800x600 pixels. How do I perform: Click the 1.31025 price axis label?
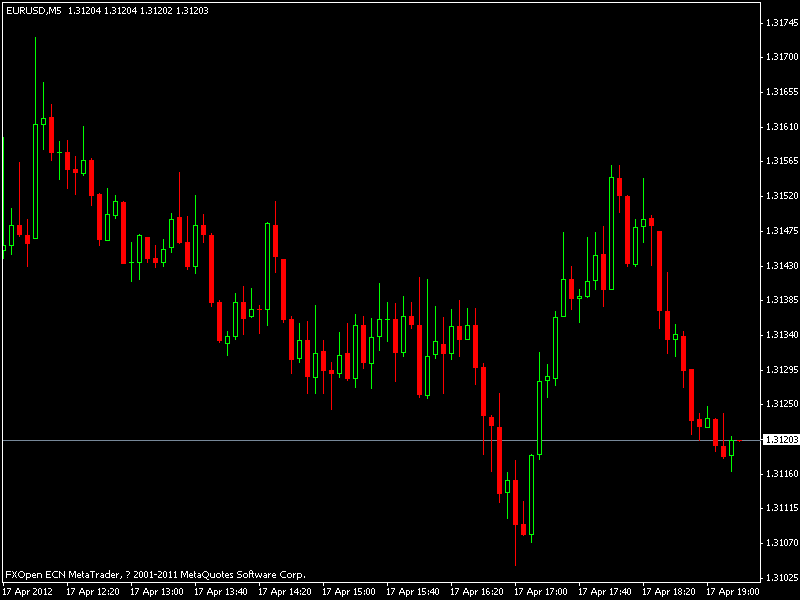pyautogui.click(x=780, y=577)
